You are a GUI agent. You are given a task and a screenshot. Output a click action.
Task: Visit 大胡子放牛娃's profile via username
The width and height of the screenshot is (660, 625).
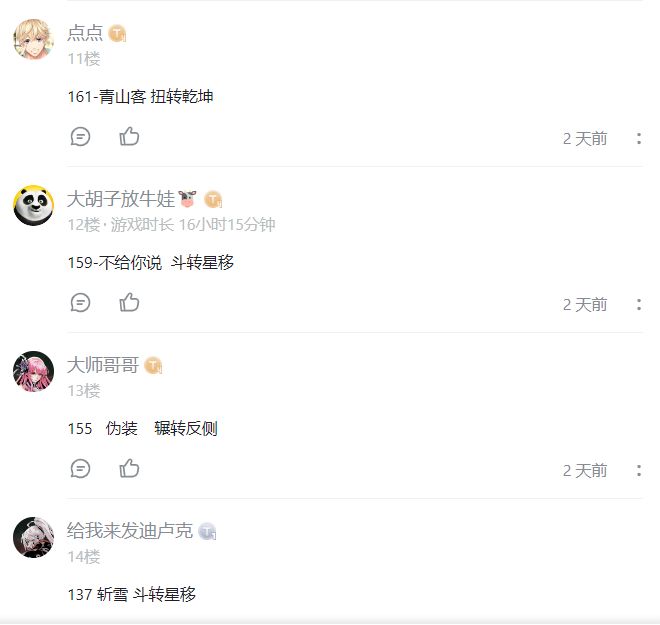click(x=121, y=199)
